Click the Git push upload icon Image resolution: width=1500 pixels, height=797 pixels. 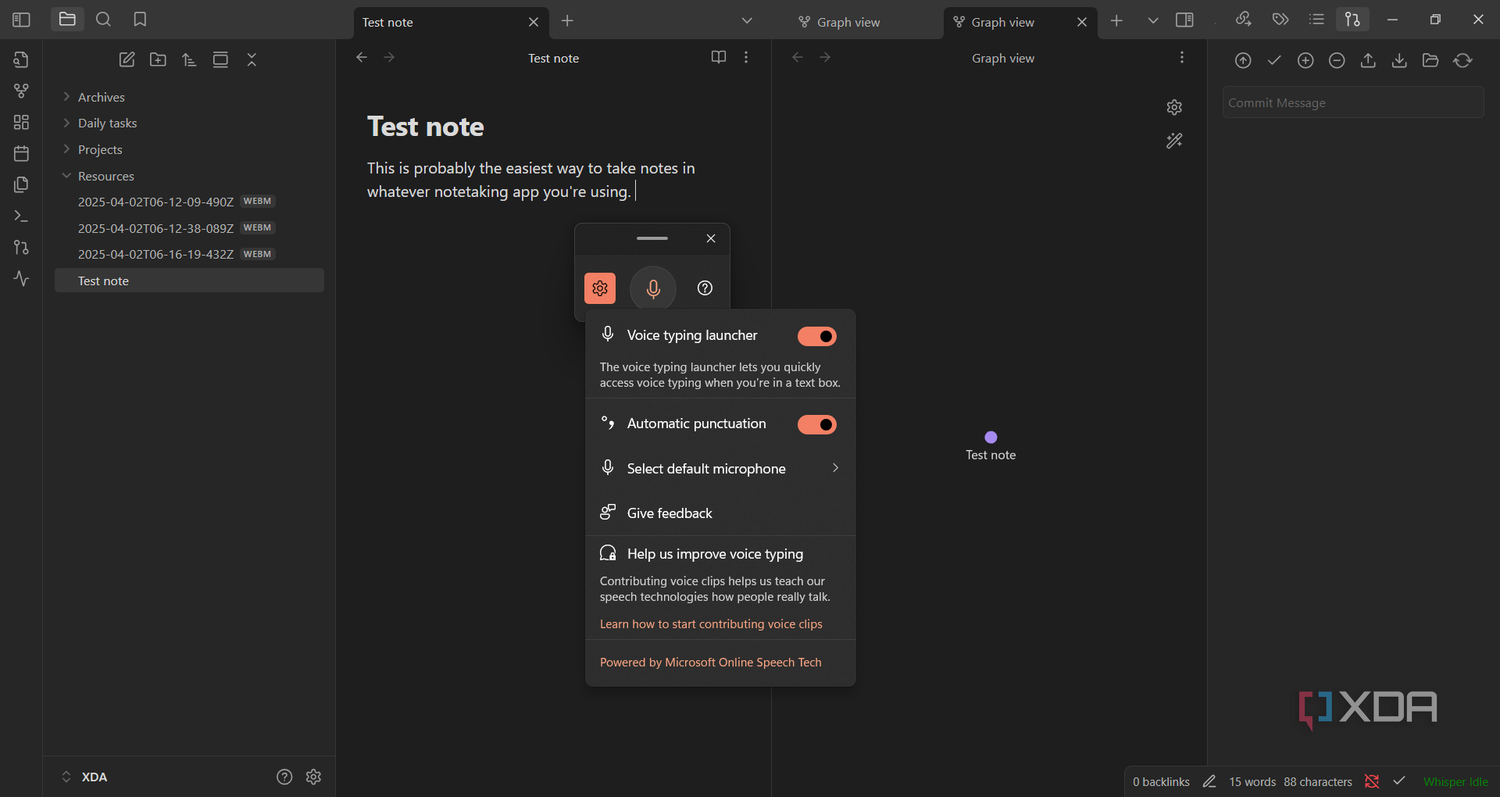pos(1368,60)
